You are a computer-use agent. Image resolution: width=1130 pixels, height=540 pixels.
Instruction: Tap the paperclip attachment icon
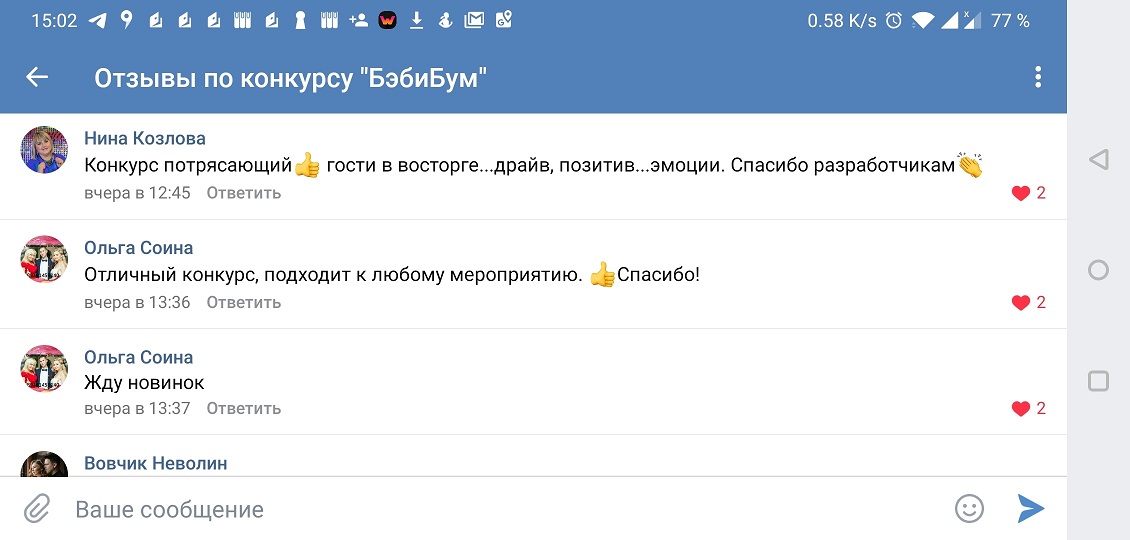pos(37,509)
